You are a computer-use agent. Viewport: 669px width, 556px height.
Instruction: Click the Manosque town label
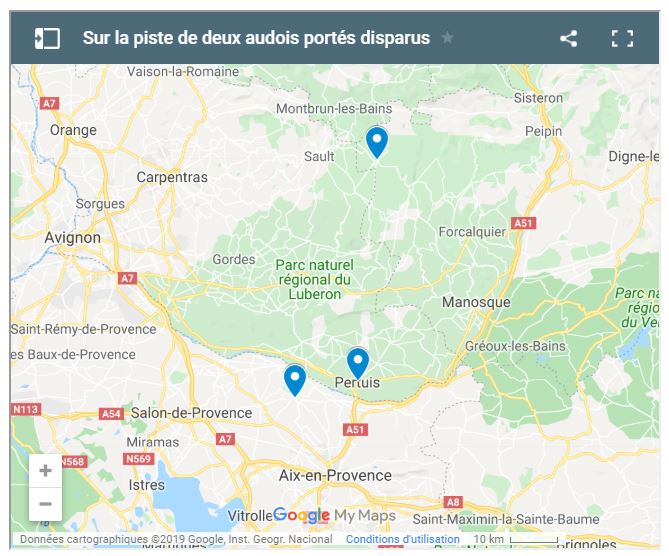pos(476,302)
